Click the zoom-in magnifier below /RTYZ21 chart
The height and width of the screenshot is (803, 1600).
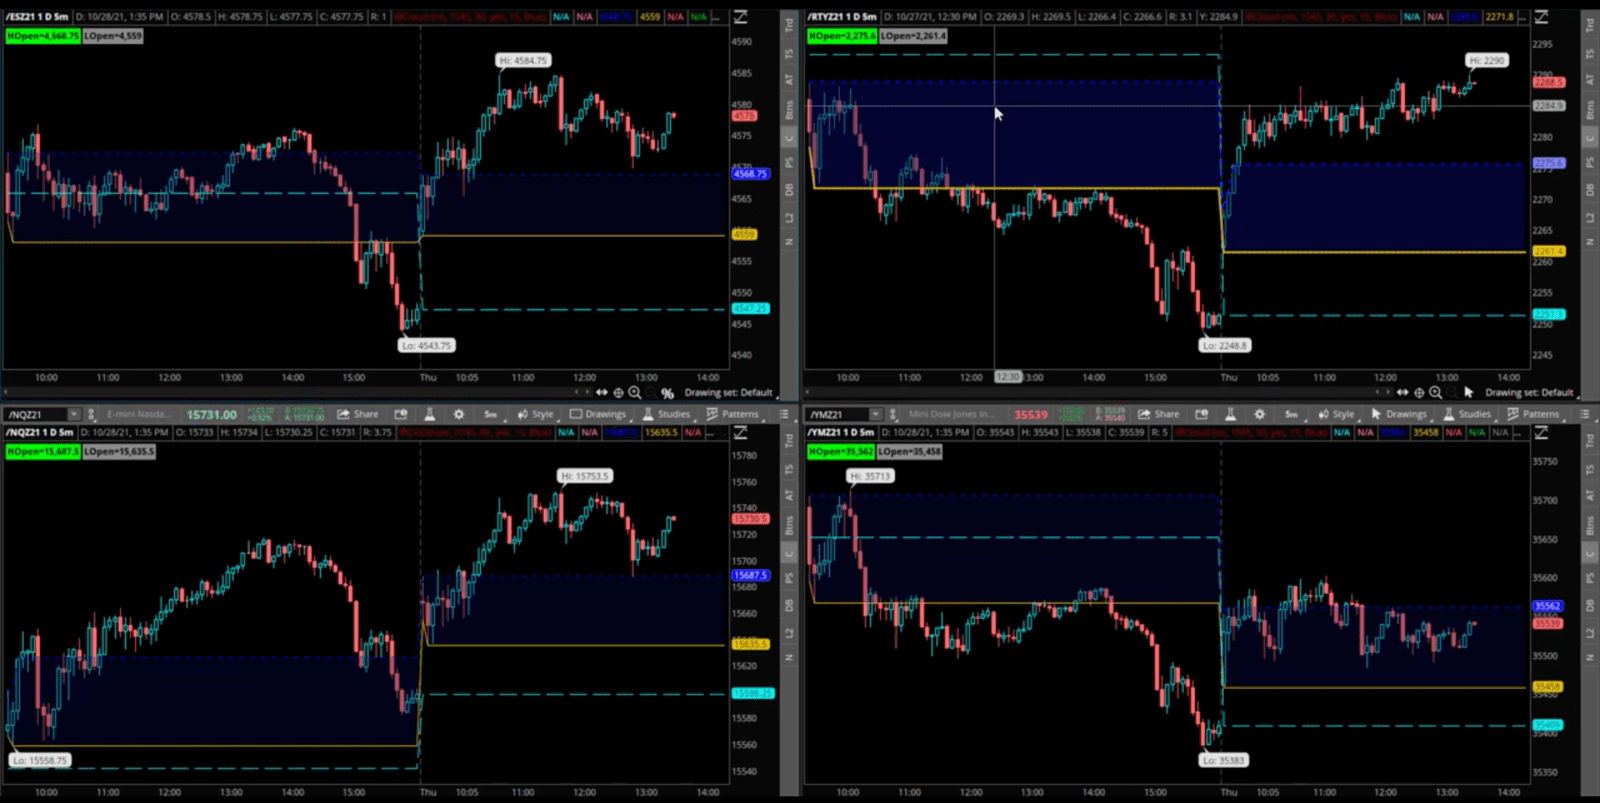[x=1436, y=393]
